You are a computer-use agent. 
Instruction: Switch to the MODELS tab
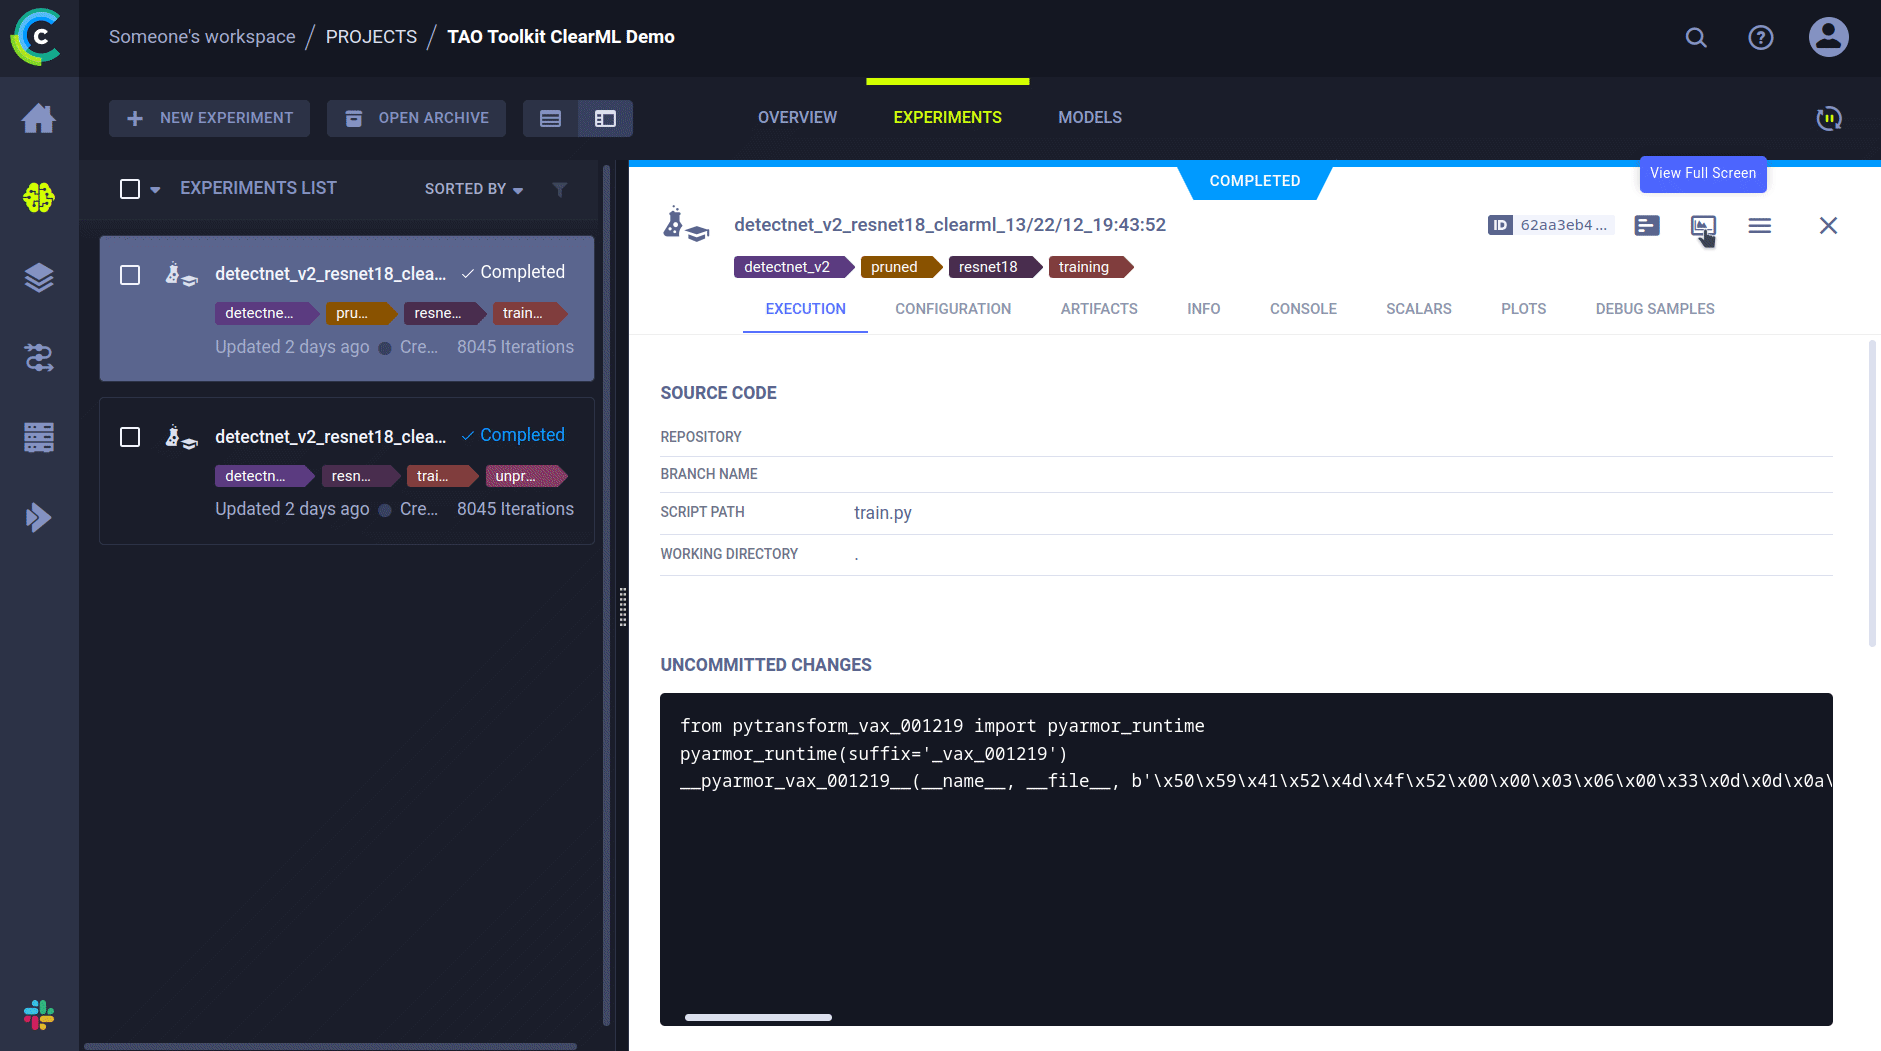coord(1090,117)
